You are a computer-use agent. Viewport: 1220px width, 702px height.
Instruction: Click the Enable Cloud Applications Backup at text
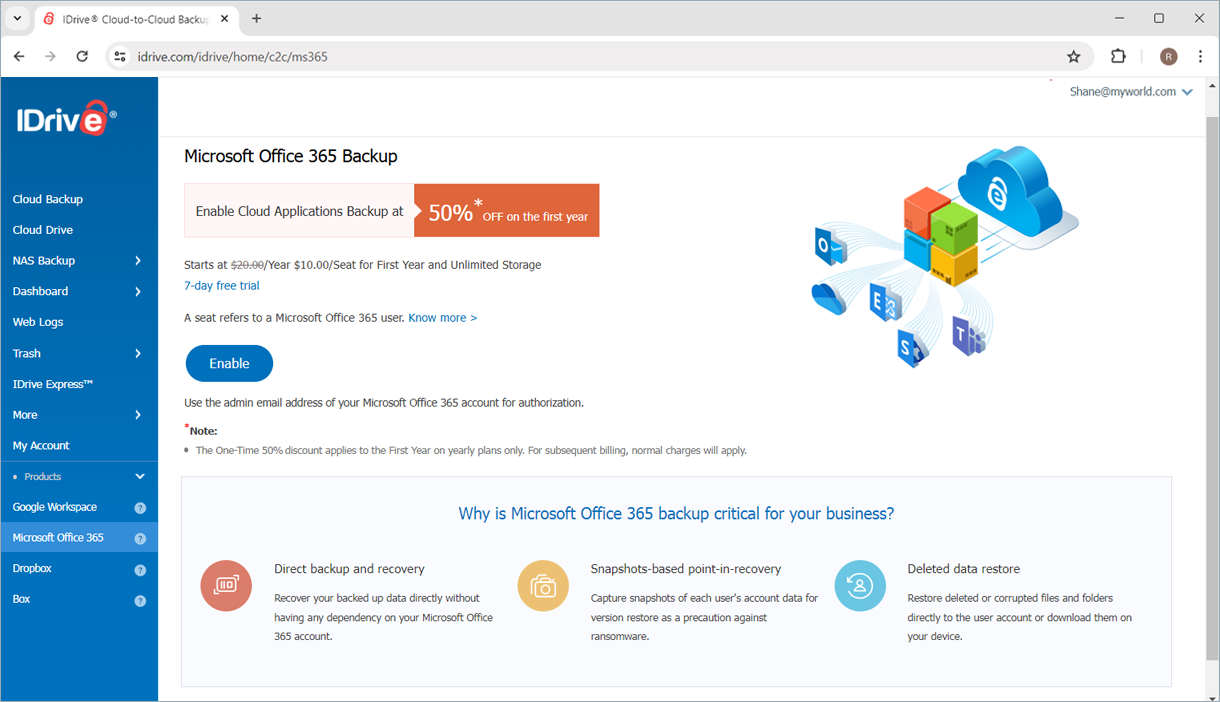tap(300, 212)
